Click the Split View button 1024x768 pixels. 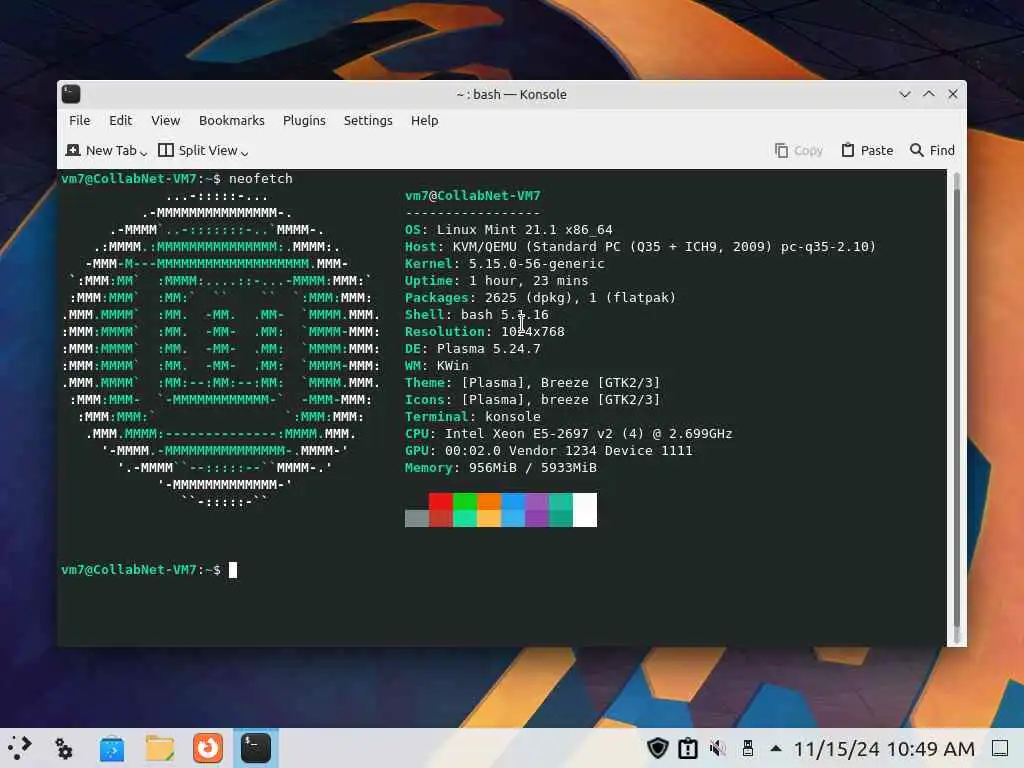(x=198, y=150)
